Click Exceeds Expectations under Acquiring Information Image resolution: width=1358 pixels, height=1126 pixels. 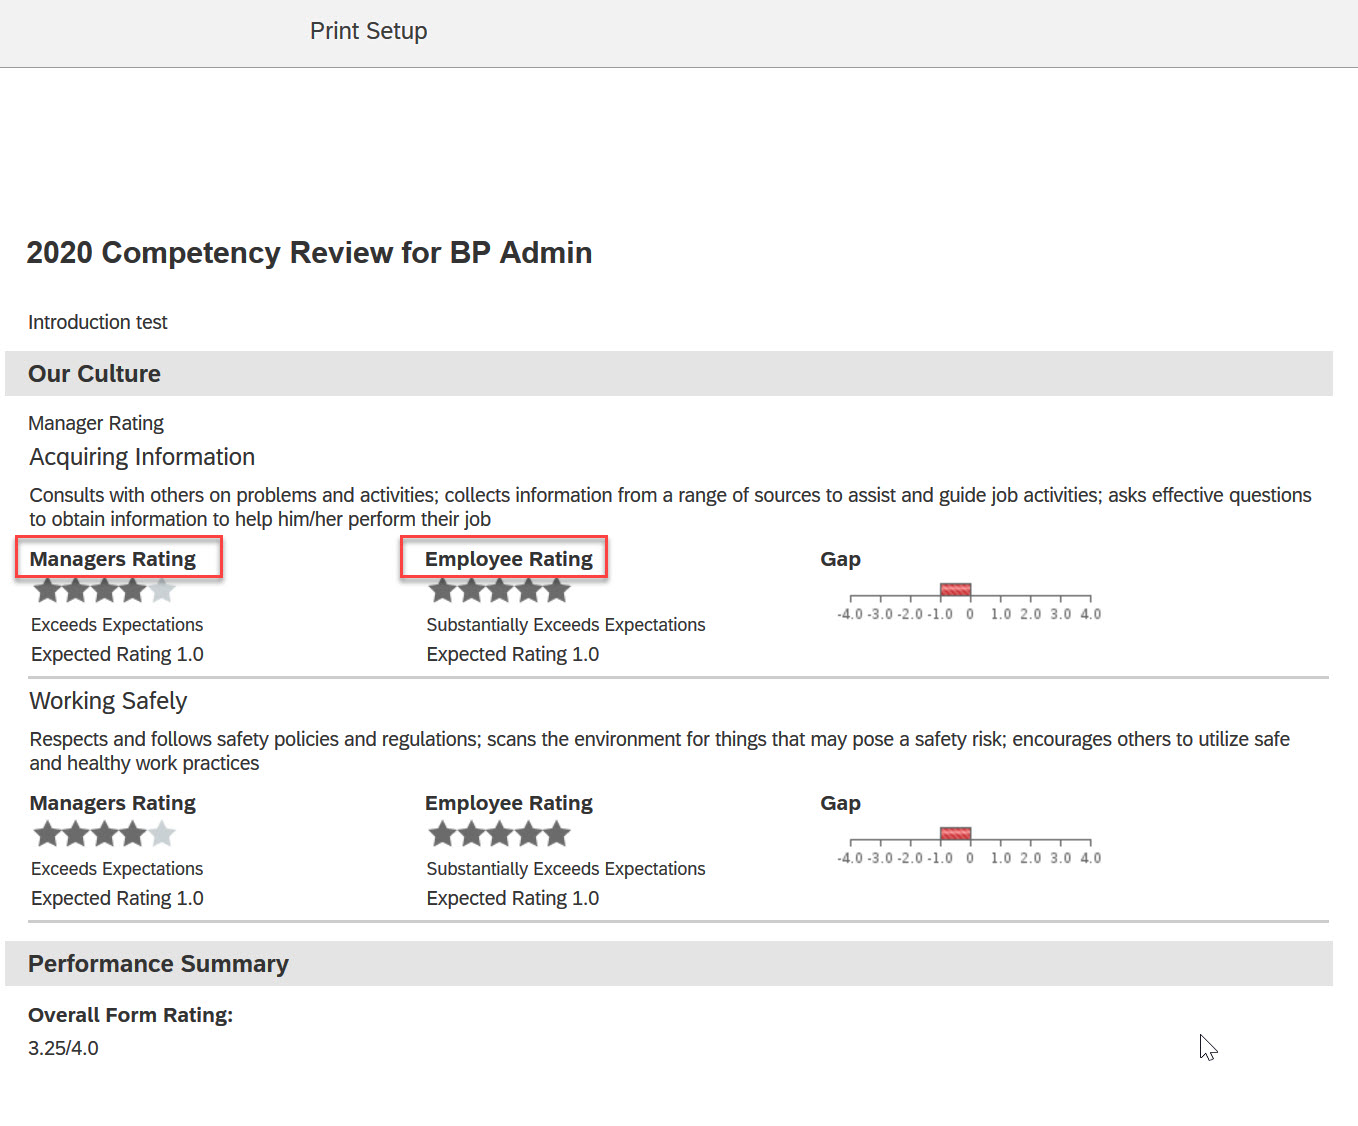tap(117, 625)
